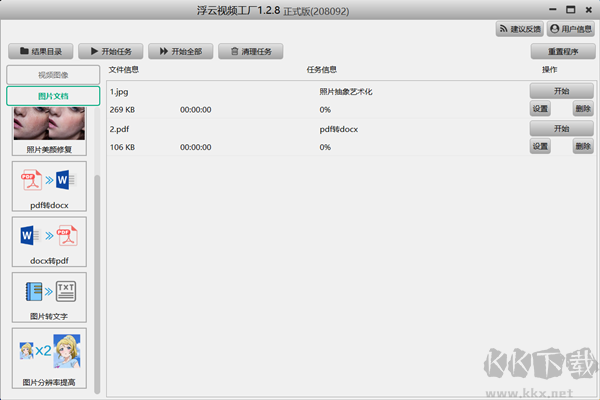Start the 2.pdf task with 开始
The height and width of the screenshot is (400, 600).
coord(562,129)
